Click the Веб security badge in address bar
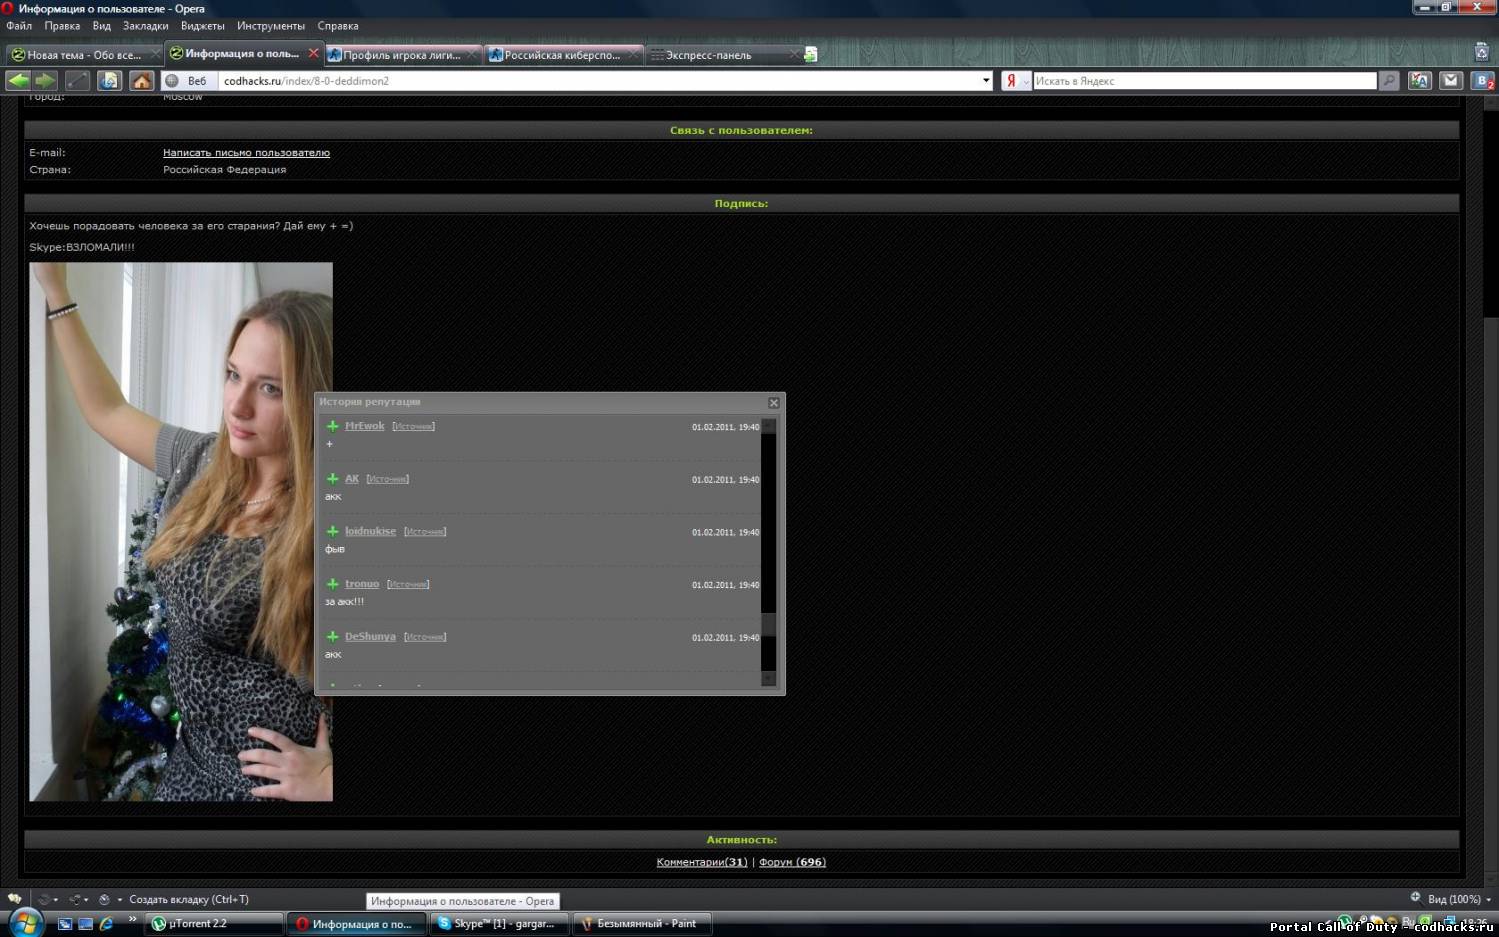The height and width of the screenshot is (937, 1499). pos(187,81)
